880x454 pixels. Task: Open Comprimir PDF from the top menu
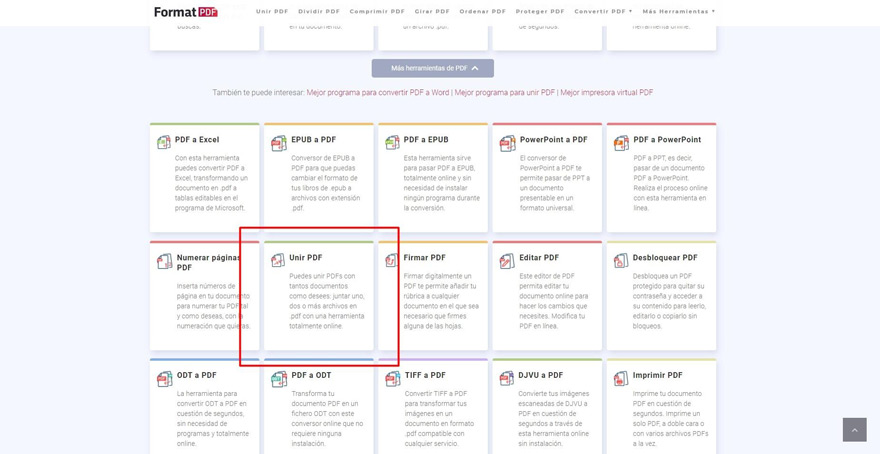[377, 12]
